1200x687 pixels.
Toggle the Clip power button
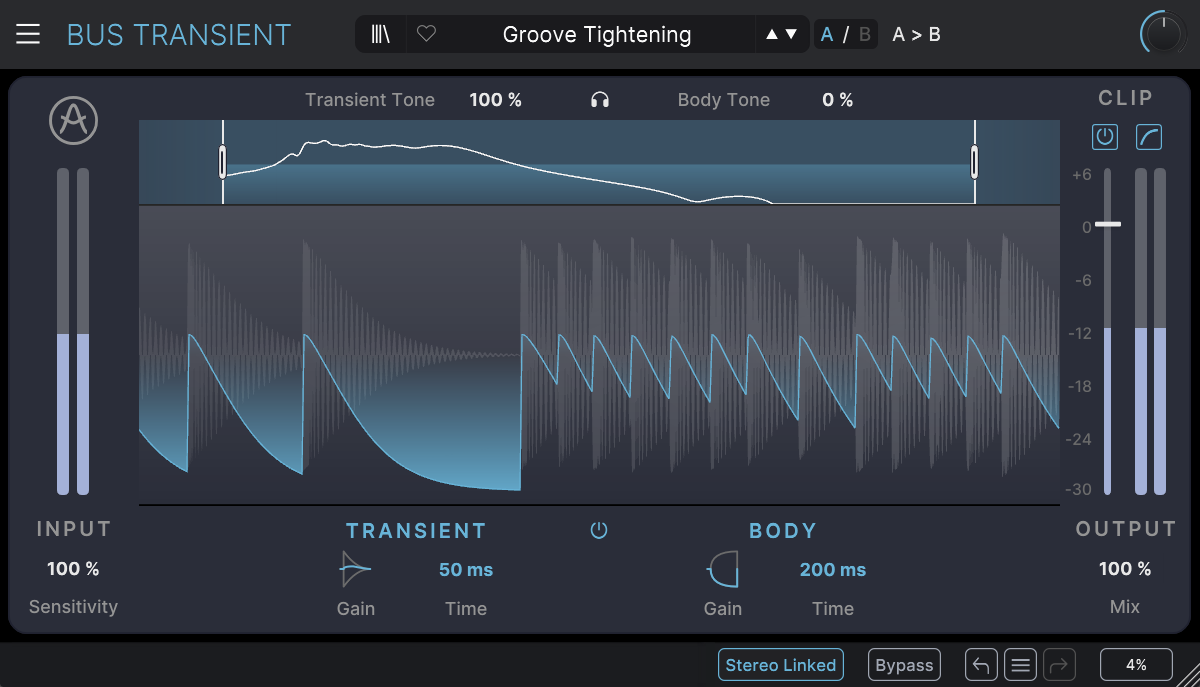[1104, 137]
